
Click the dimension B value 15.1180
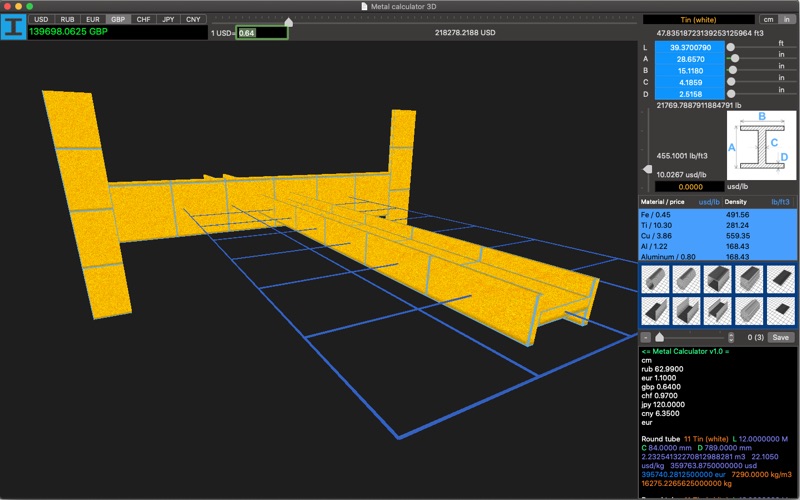(690, 71)
